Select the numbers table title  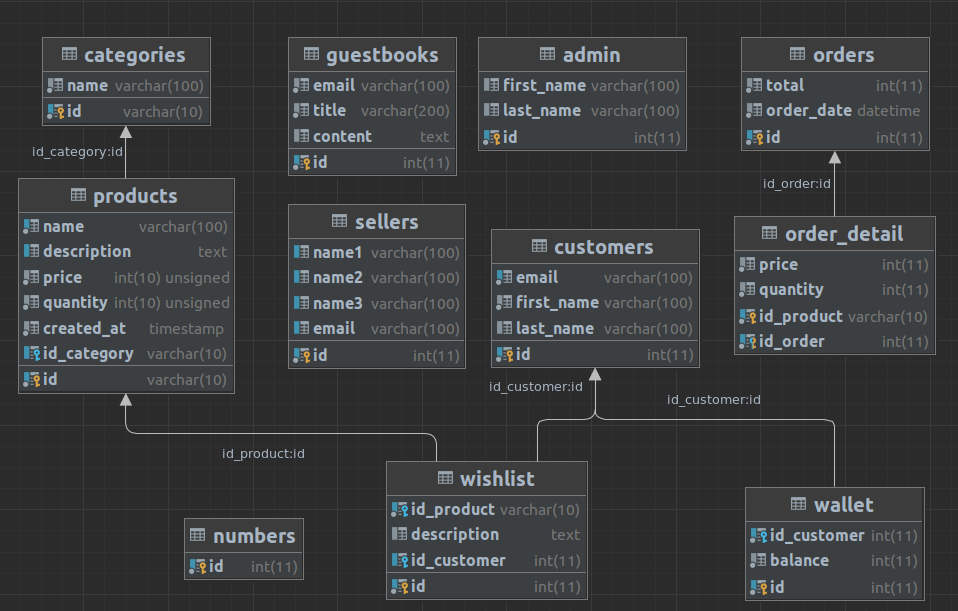[254, 536]
